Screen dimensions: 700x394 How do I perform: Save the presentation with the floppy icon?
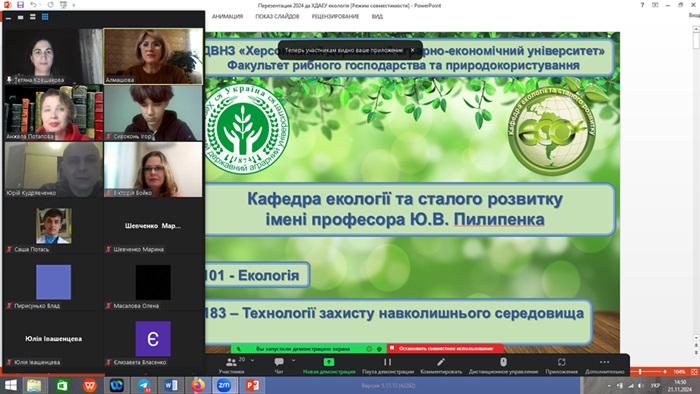20,5
